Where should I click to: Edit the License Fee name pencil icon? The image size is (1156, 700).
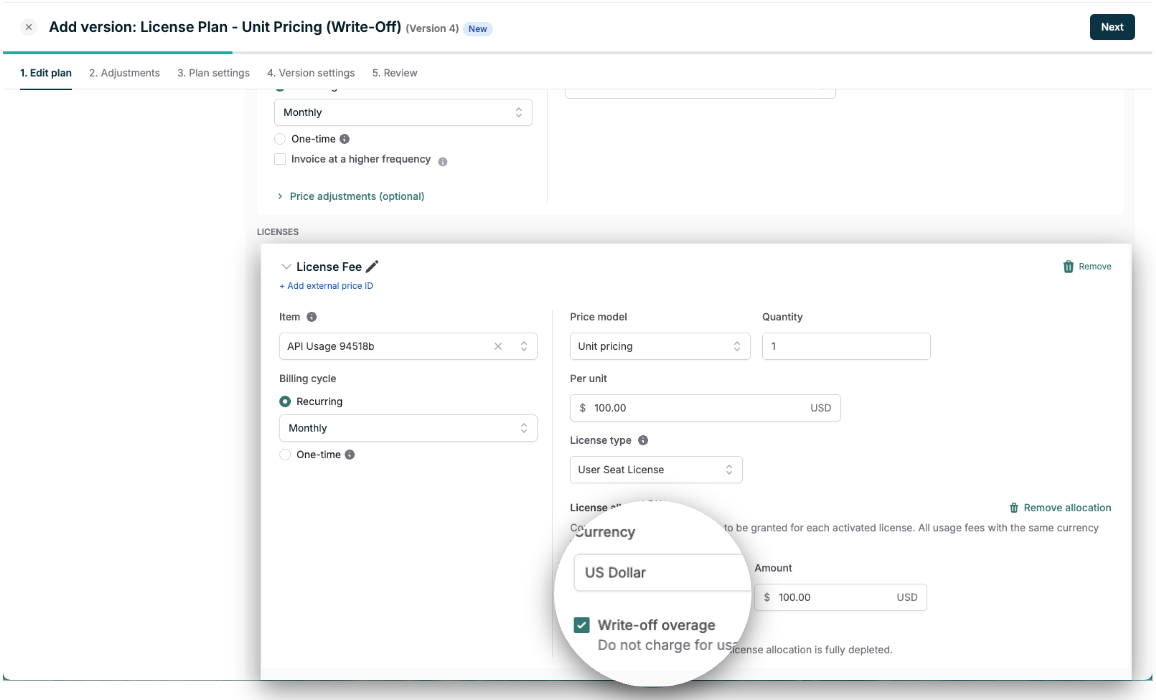pyautogui.click(x=372, y=266)
